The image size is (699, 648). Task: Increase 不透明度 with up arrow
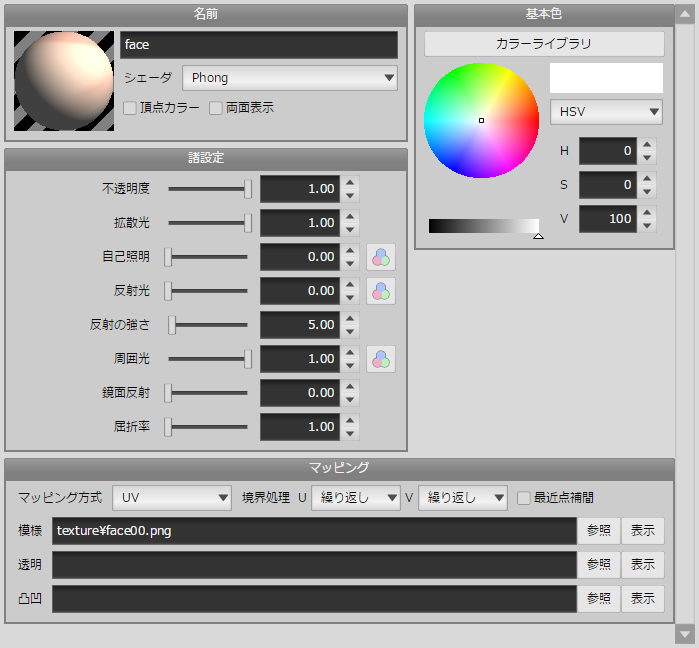coord(350,182)
